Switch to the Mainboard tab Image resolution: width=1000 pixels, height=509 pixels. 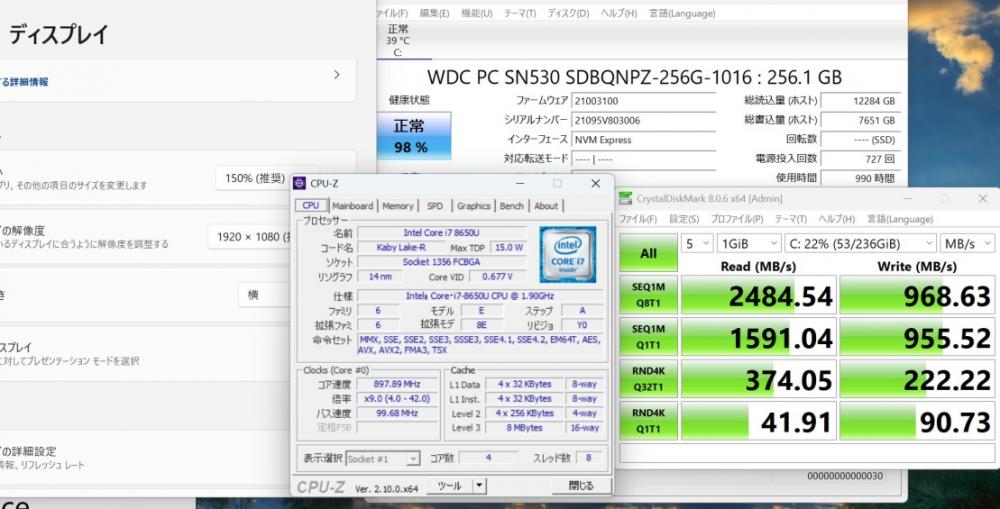click(352, 206)
